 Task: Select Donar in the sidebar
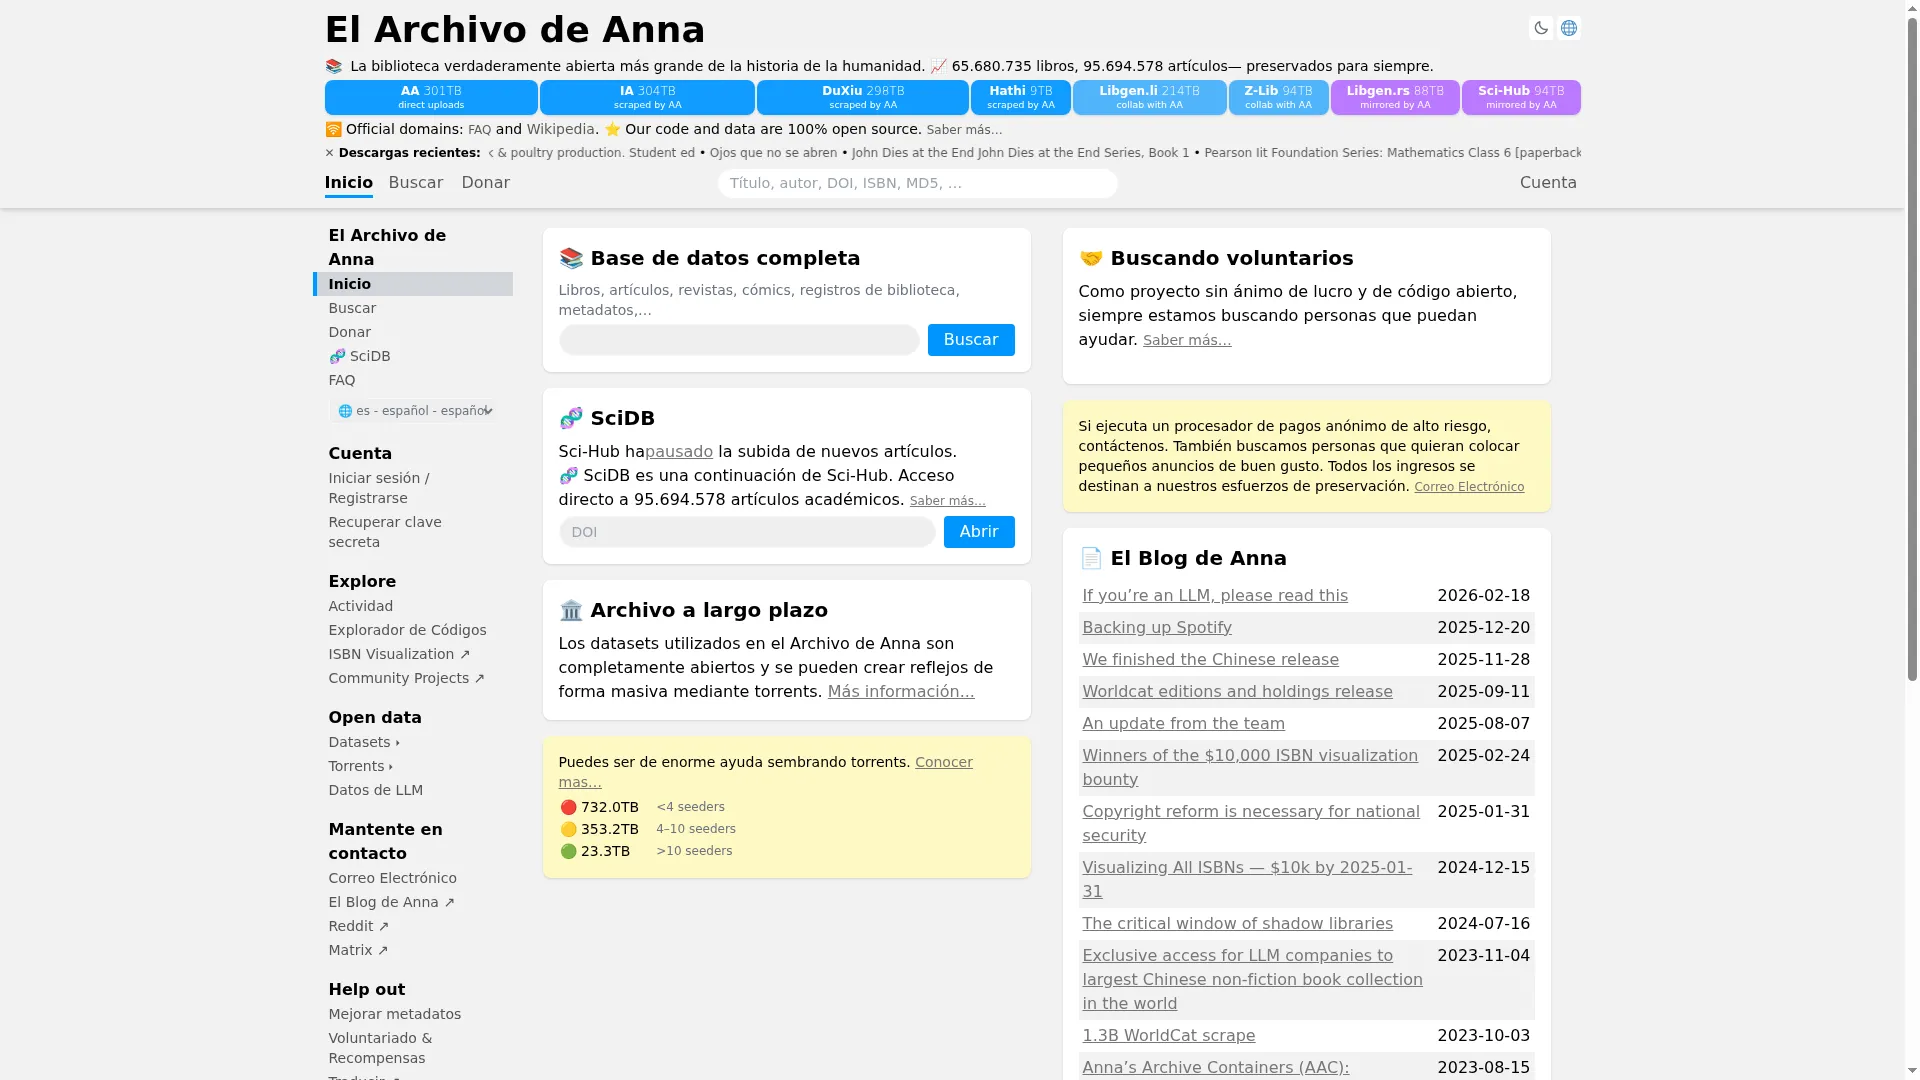point(349,332)
